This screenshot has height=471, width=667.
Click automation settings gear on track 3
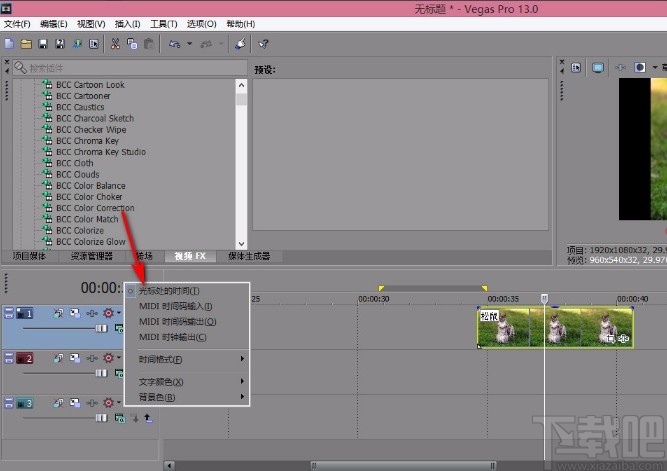point(108,403)
